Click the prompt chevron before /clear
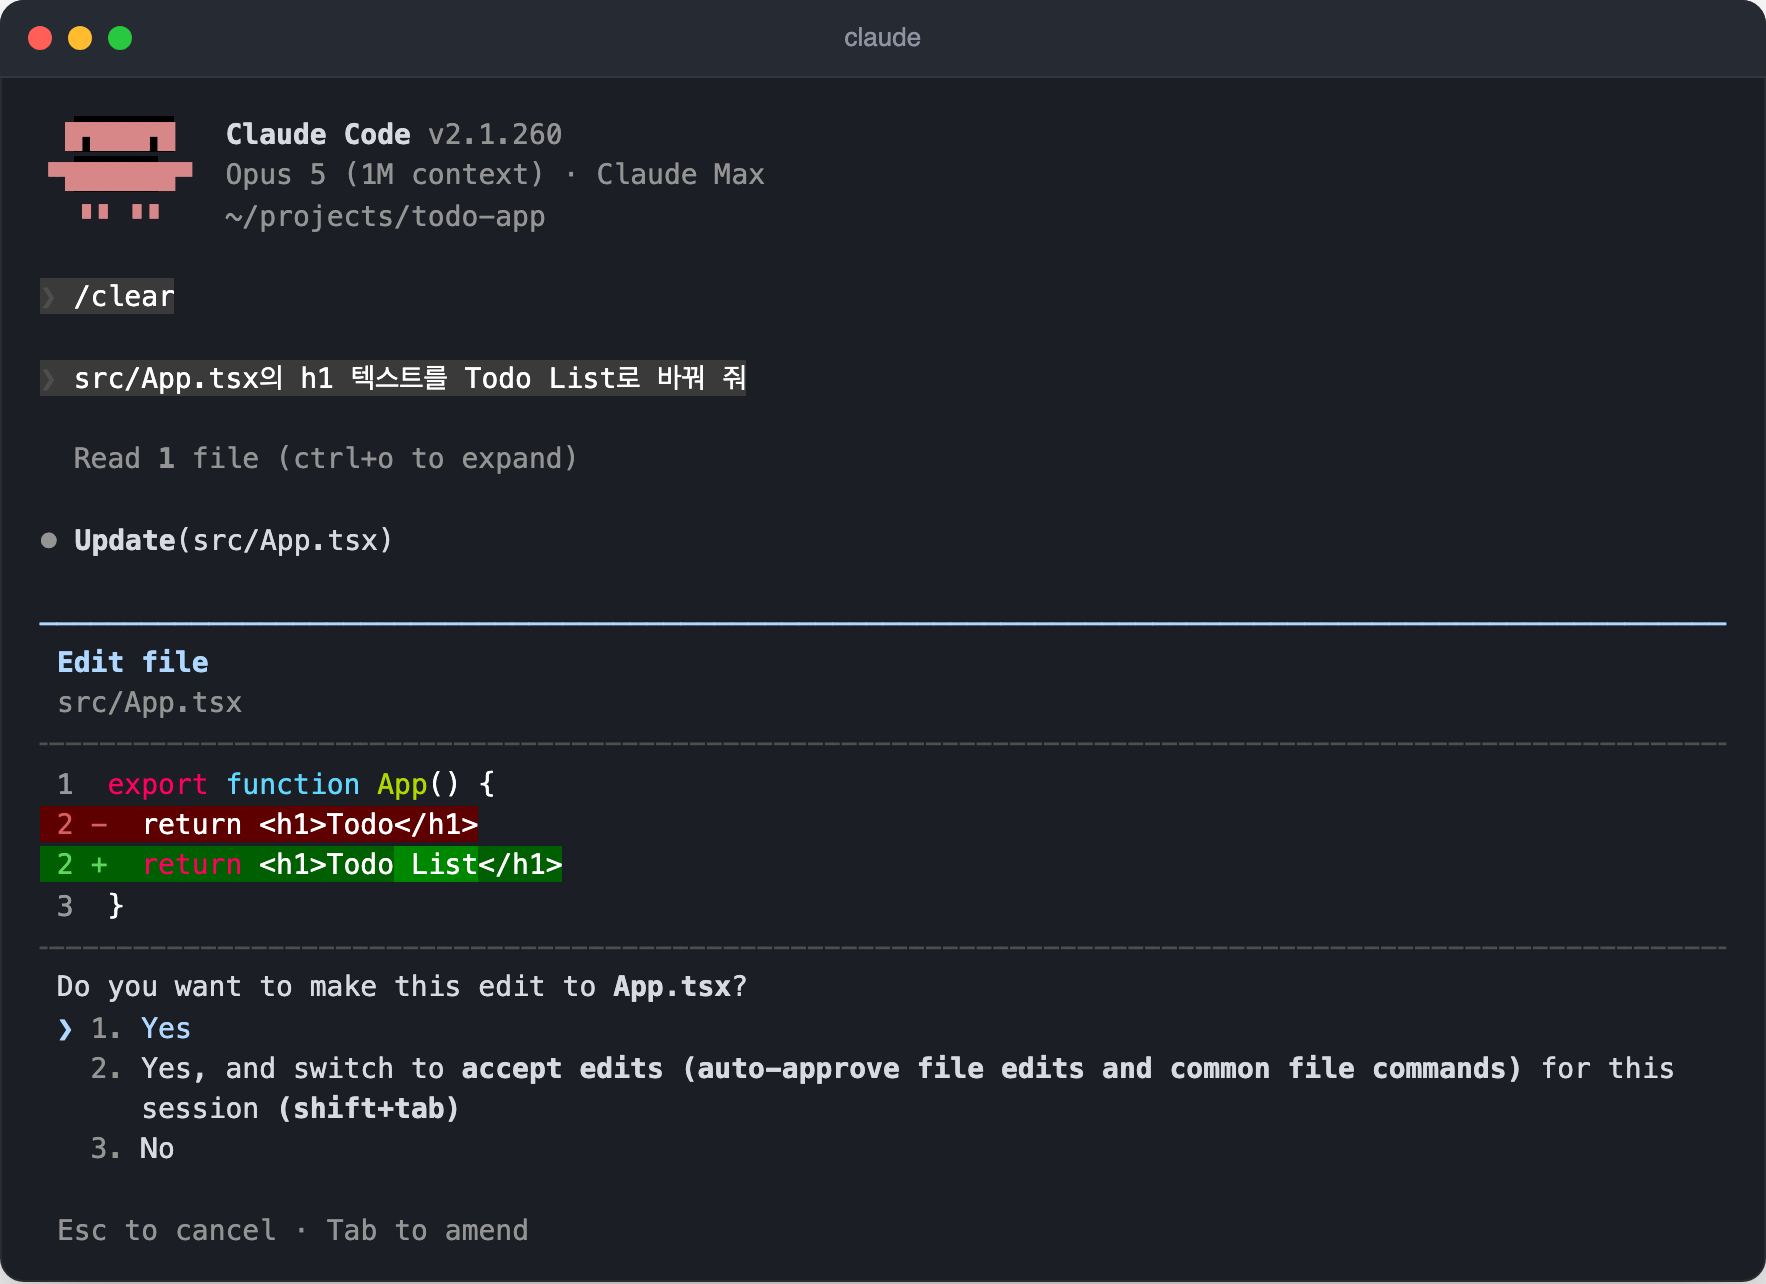 pyautogui.click(x=48, y=297)
